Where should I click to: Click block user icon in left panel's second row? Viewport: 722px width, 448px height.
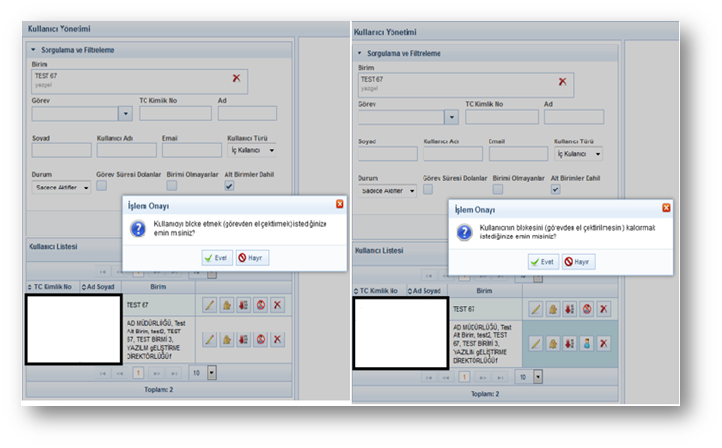tap(260, 339)
